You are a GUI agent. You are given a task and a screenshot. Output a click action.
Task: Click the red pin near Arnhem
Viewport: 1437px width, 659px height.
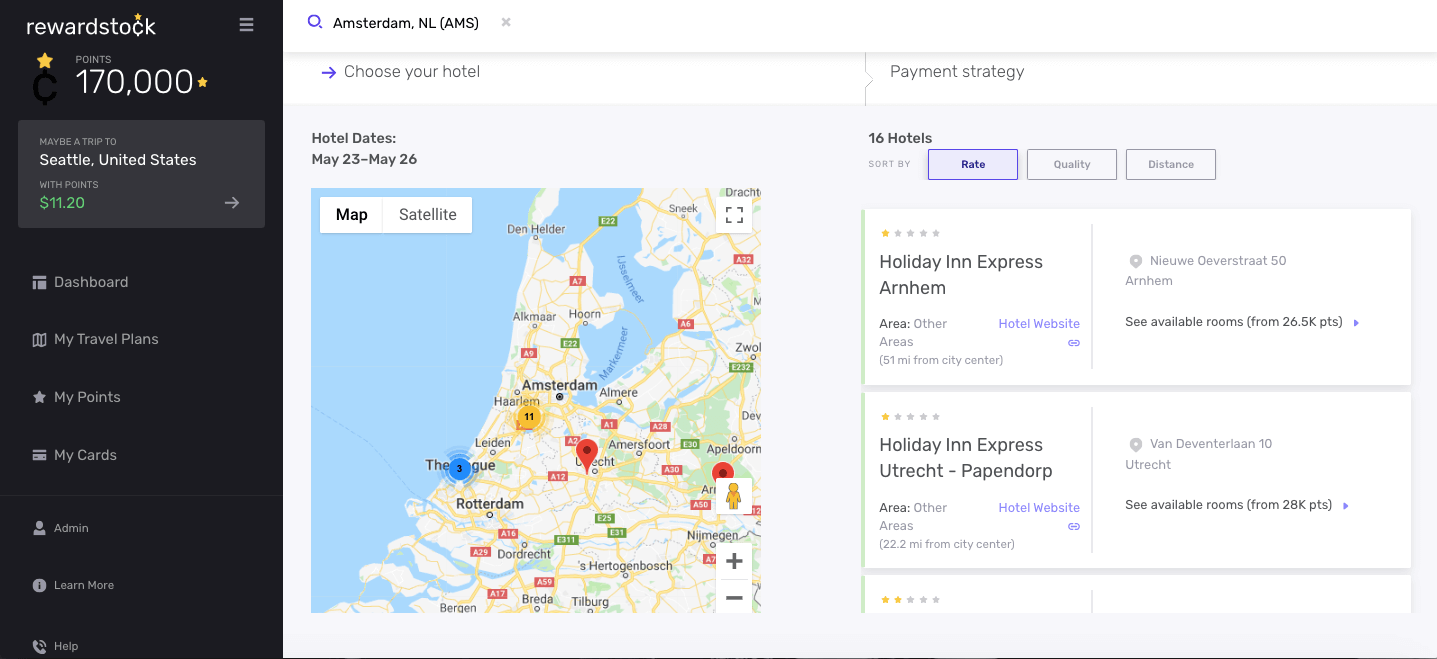(722, 472)
